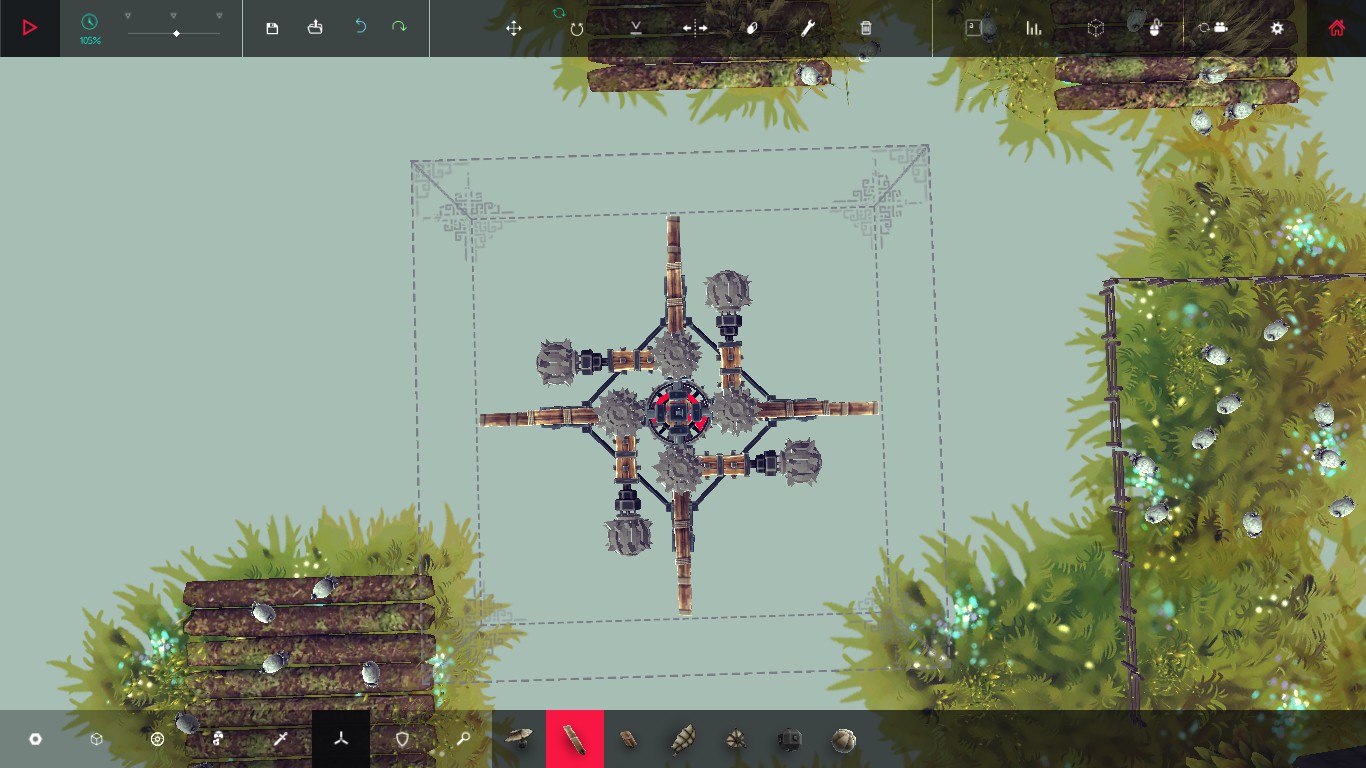Open the bar chart statistics panel
This screenshot has width=1366, height=768.
[x=1034, y=28]
